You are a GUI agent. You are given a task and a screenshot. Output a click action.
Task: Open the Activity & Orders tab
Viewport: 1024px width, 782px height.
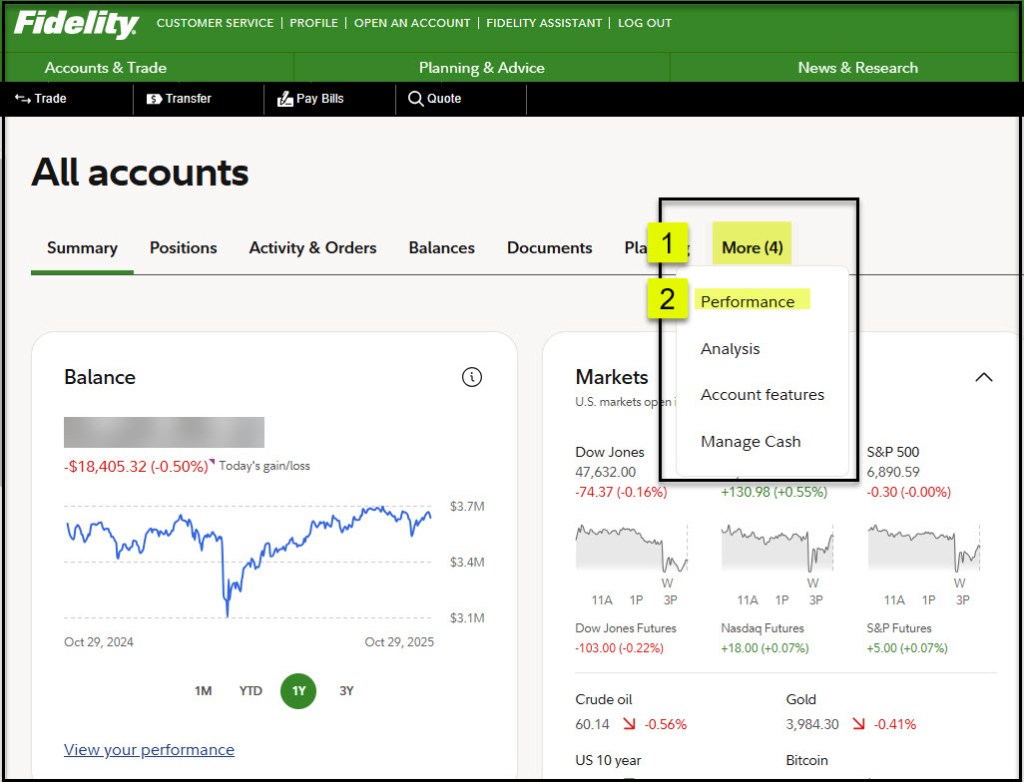[312, 248]
